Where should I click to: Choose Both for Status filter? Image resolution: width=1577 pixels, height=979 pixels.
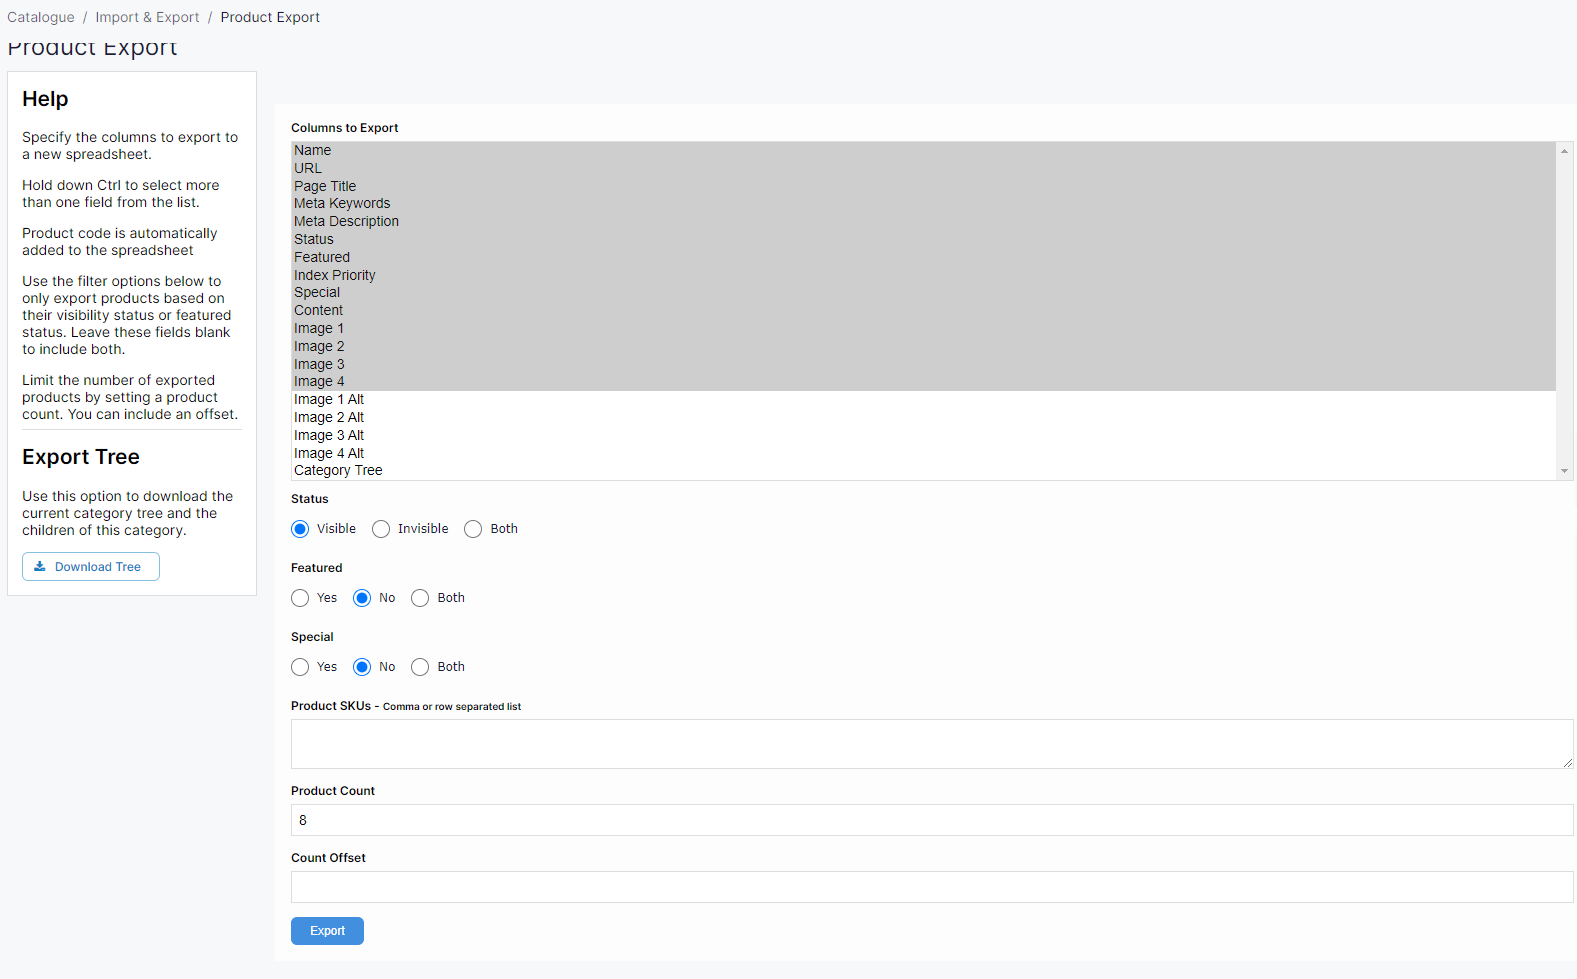point(473,529)
